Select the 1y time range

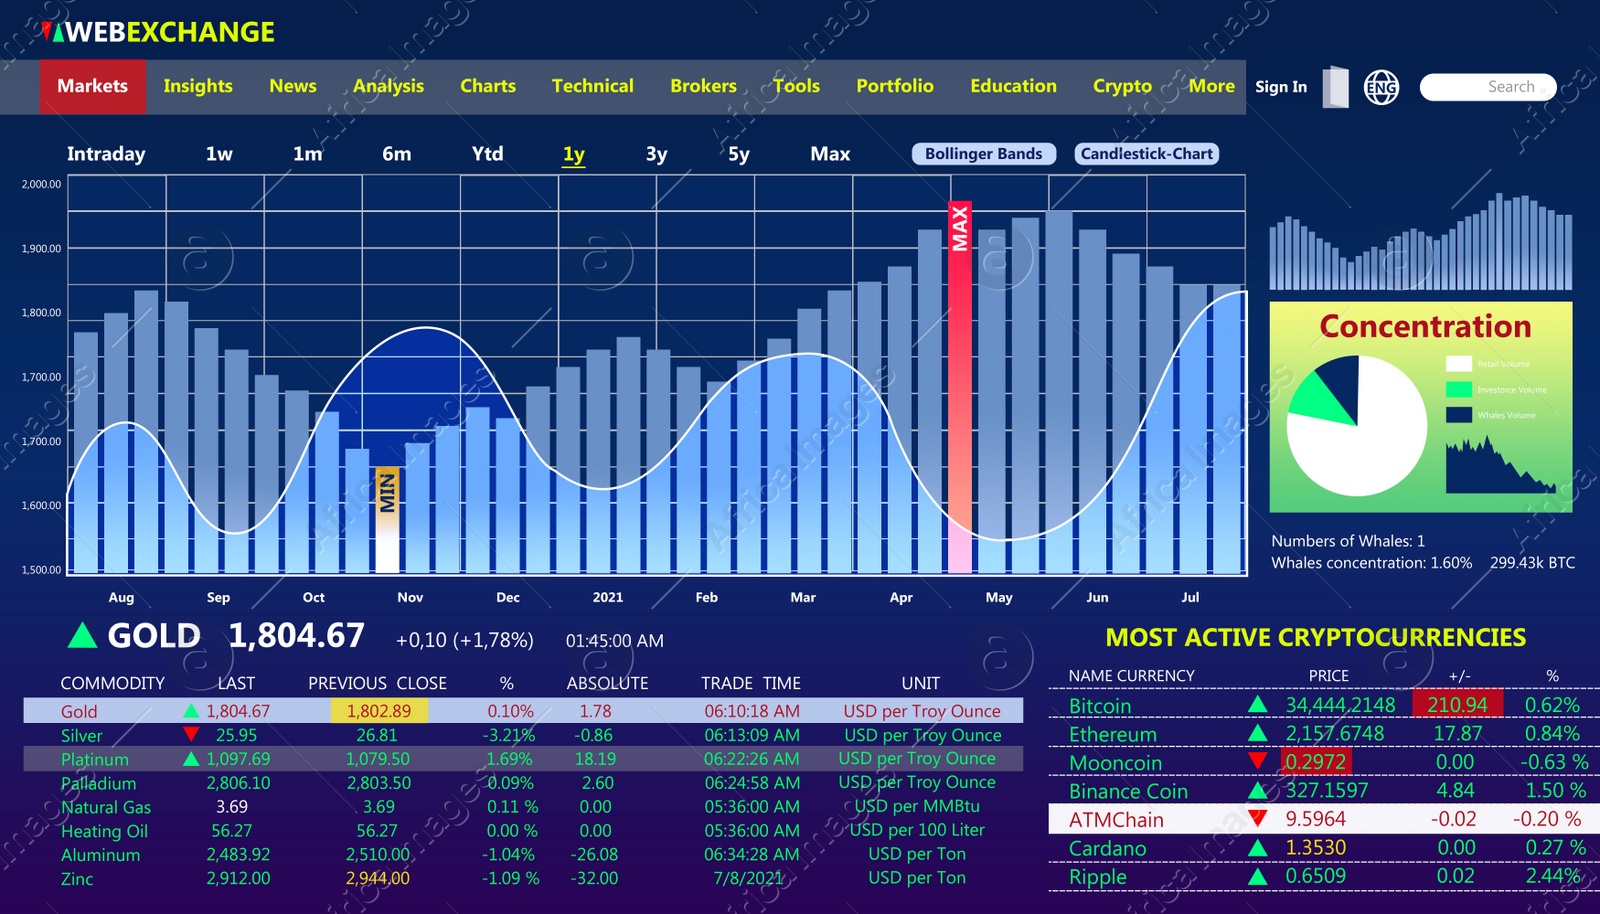click(x=574, y=154)
